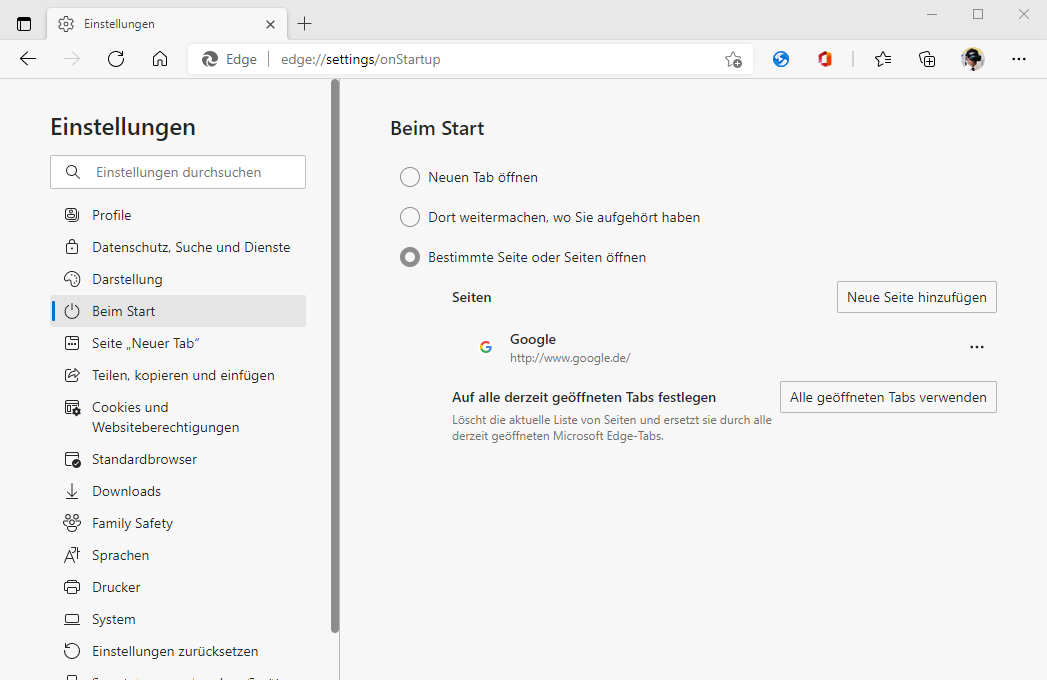Open 'Datenschutz, Suche und Dienste' settings
1047x680 pixels.
[191, 247]
